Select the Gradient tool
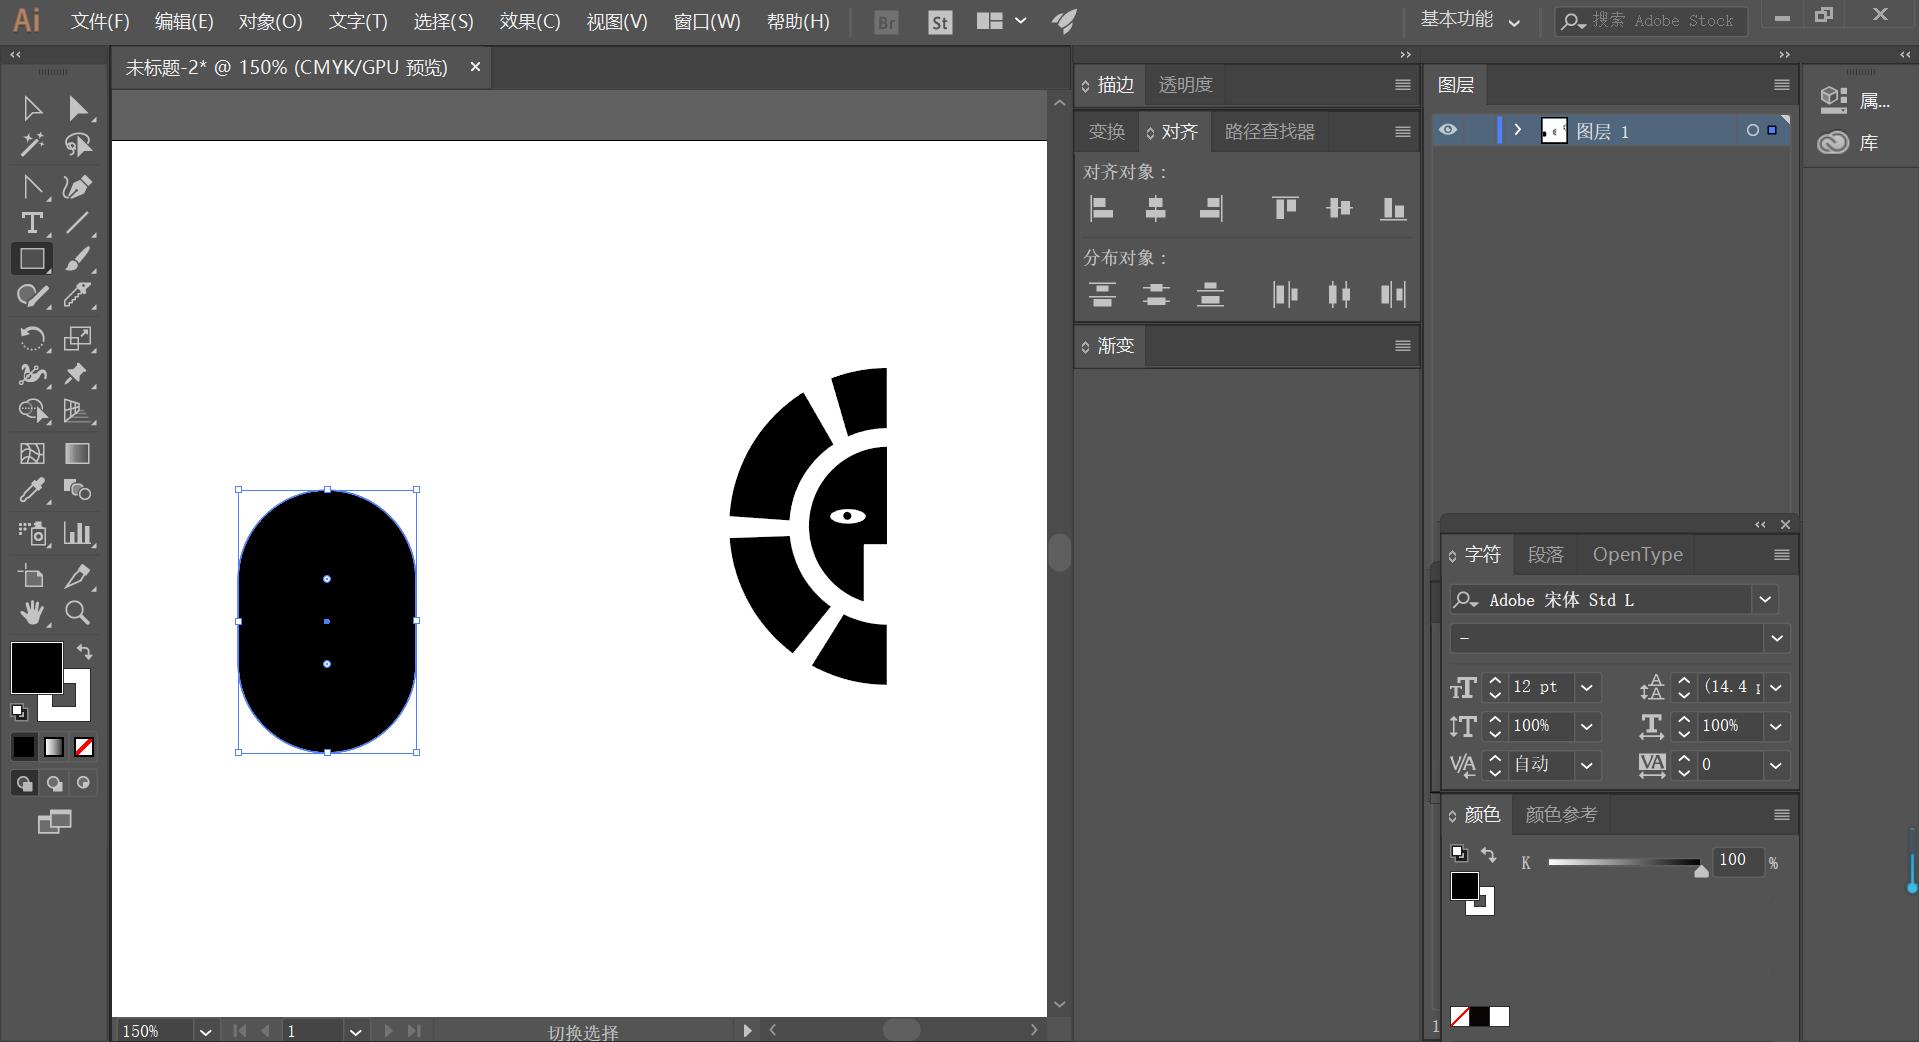This screenshot has height=1042, width=1919. pyautogui.click(x=78, y=453)
